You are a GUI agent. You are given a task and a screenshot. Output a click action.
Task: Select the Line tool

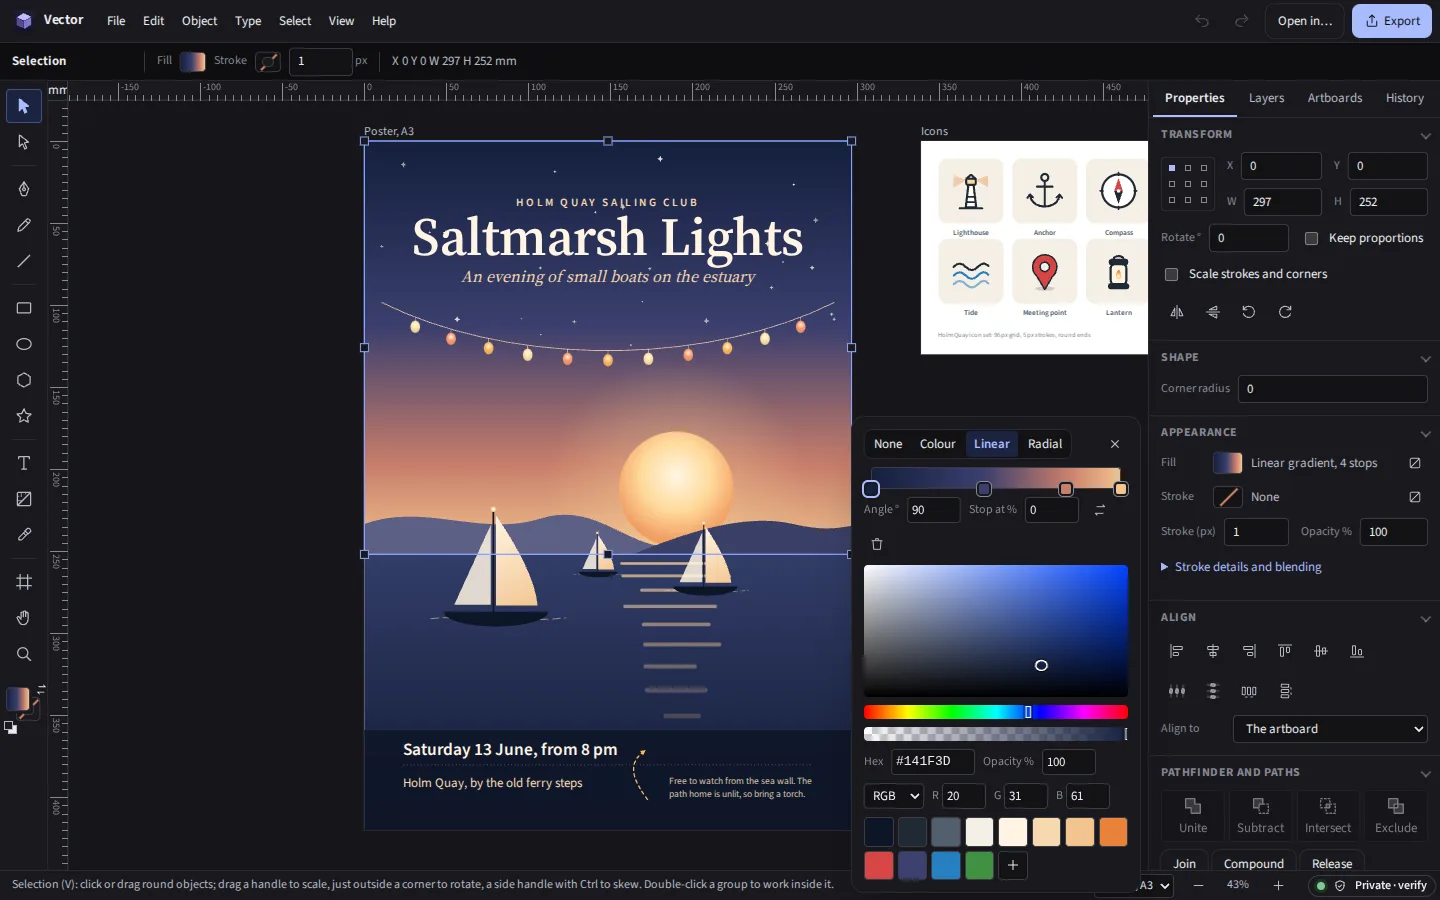coord(24,261)
